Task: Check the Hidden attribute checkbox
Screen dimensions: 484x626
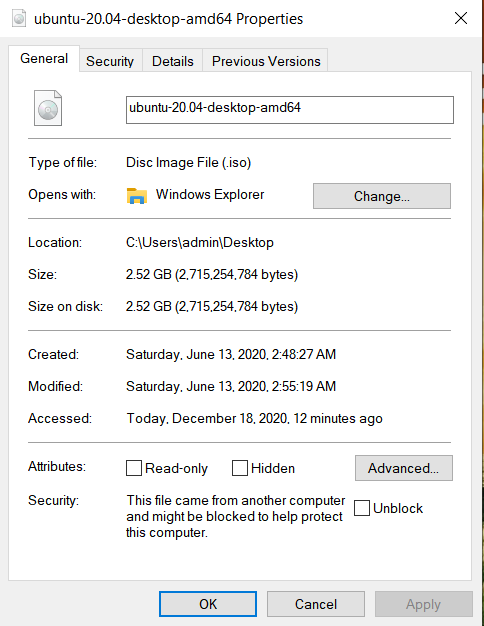Action: point(240,468)
